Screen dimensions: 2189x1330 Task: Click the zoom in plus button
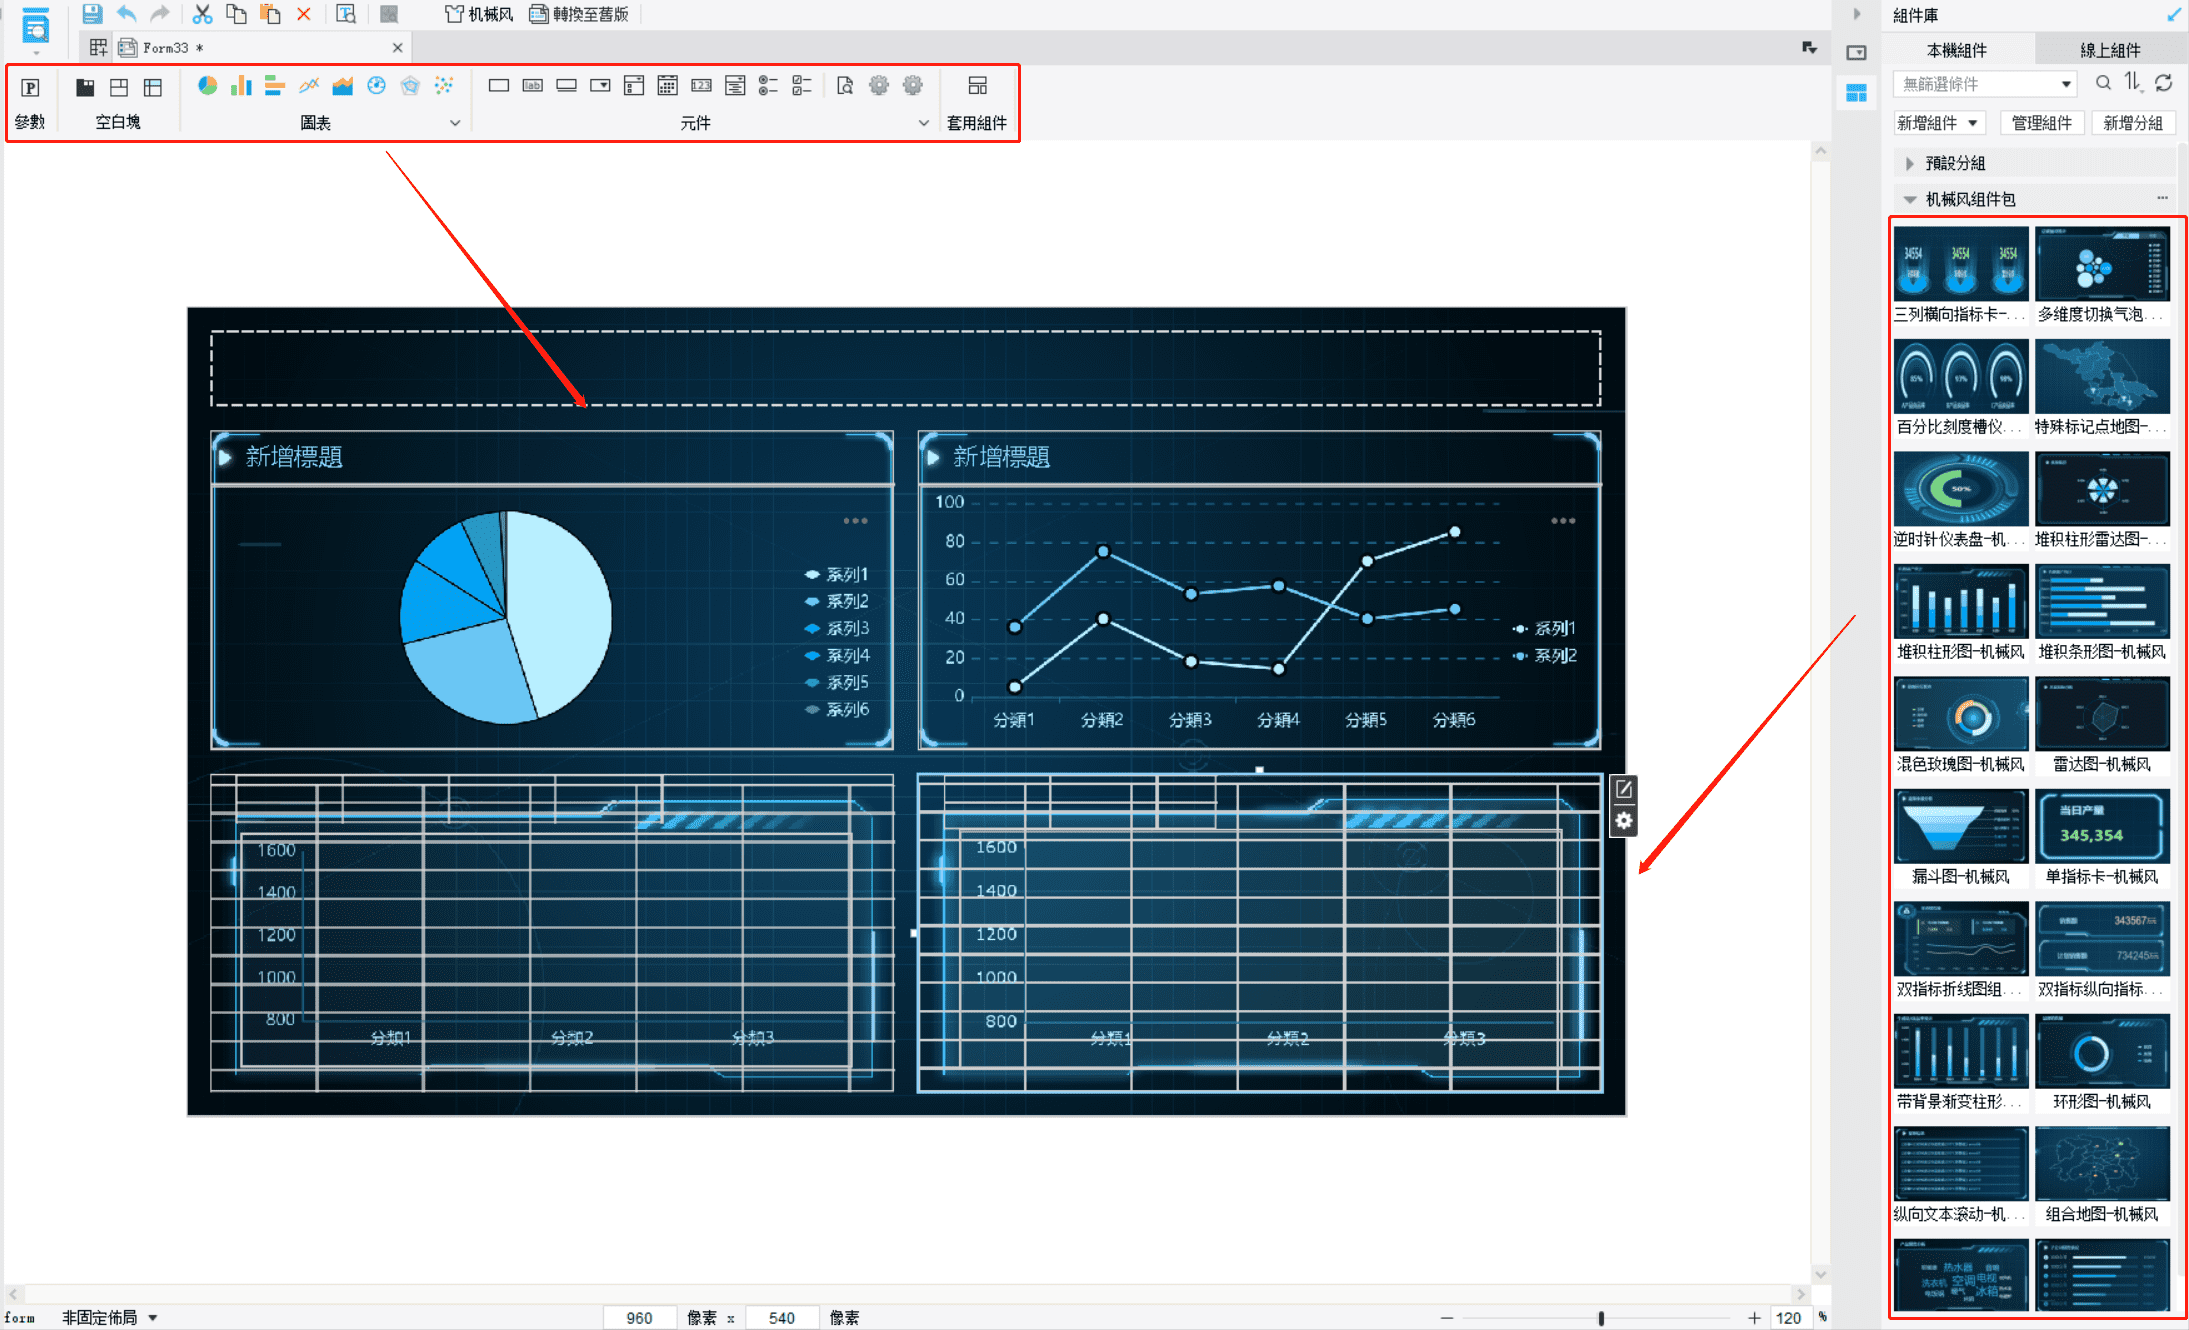[x=1754, y=1318]
